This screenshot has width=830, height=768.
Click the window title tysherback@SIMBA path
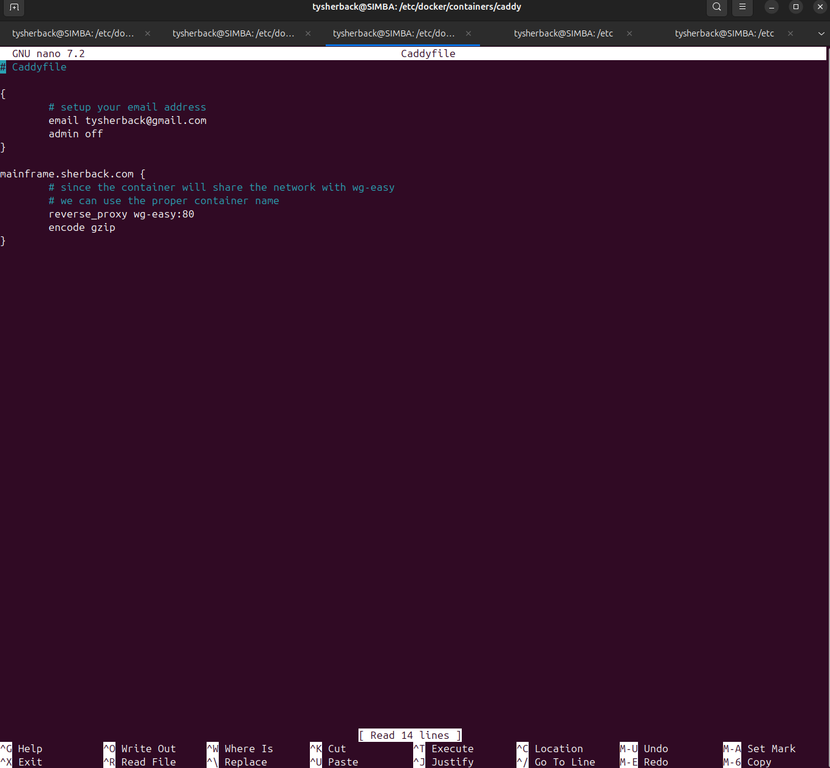[x=417, y=7]
